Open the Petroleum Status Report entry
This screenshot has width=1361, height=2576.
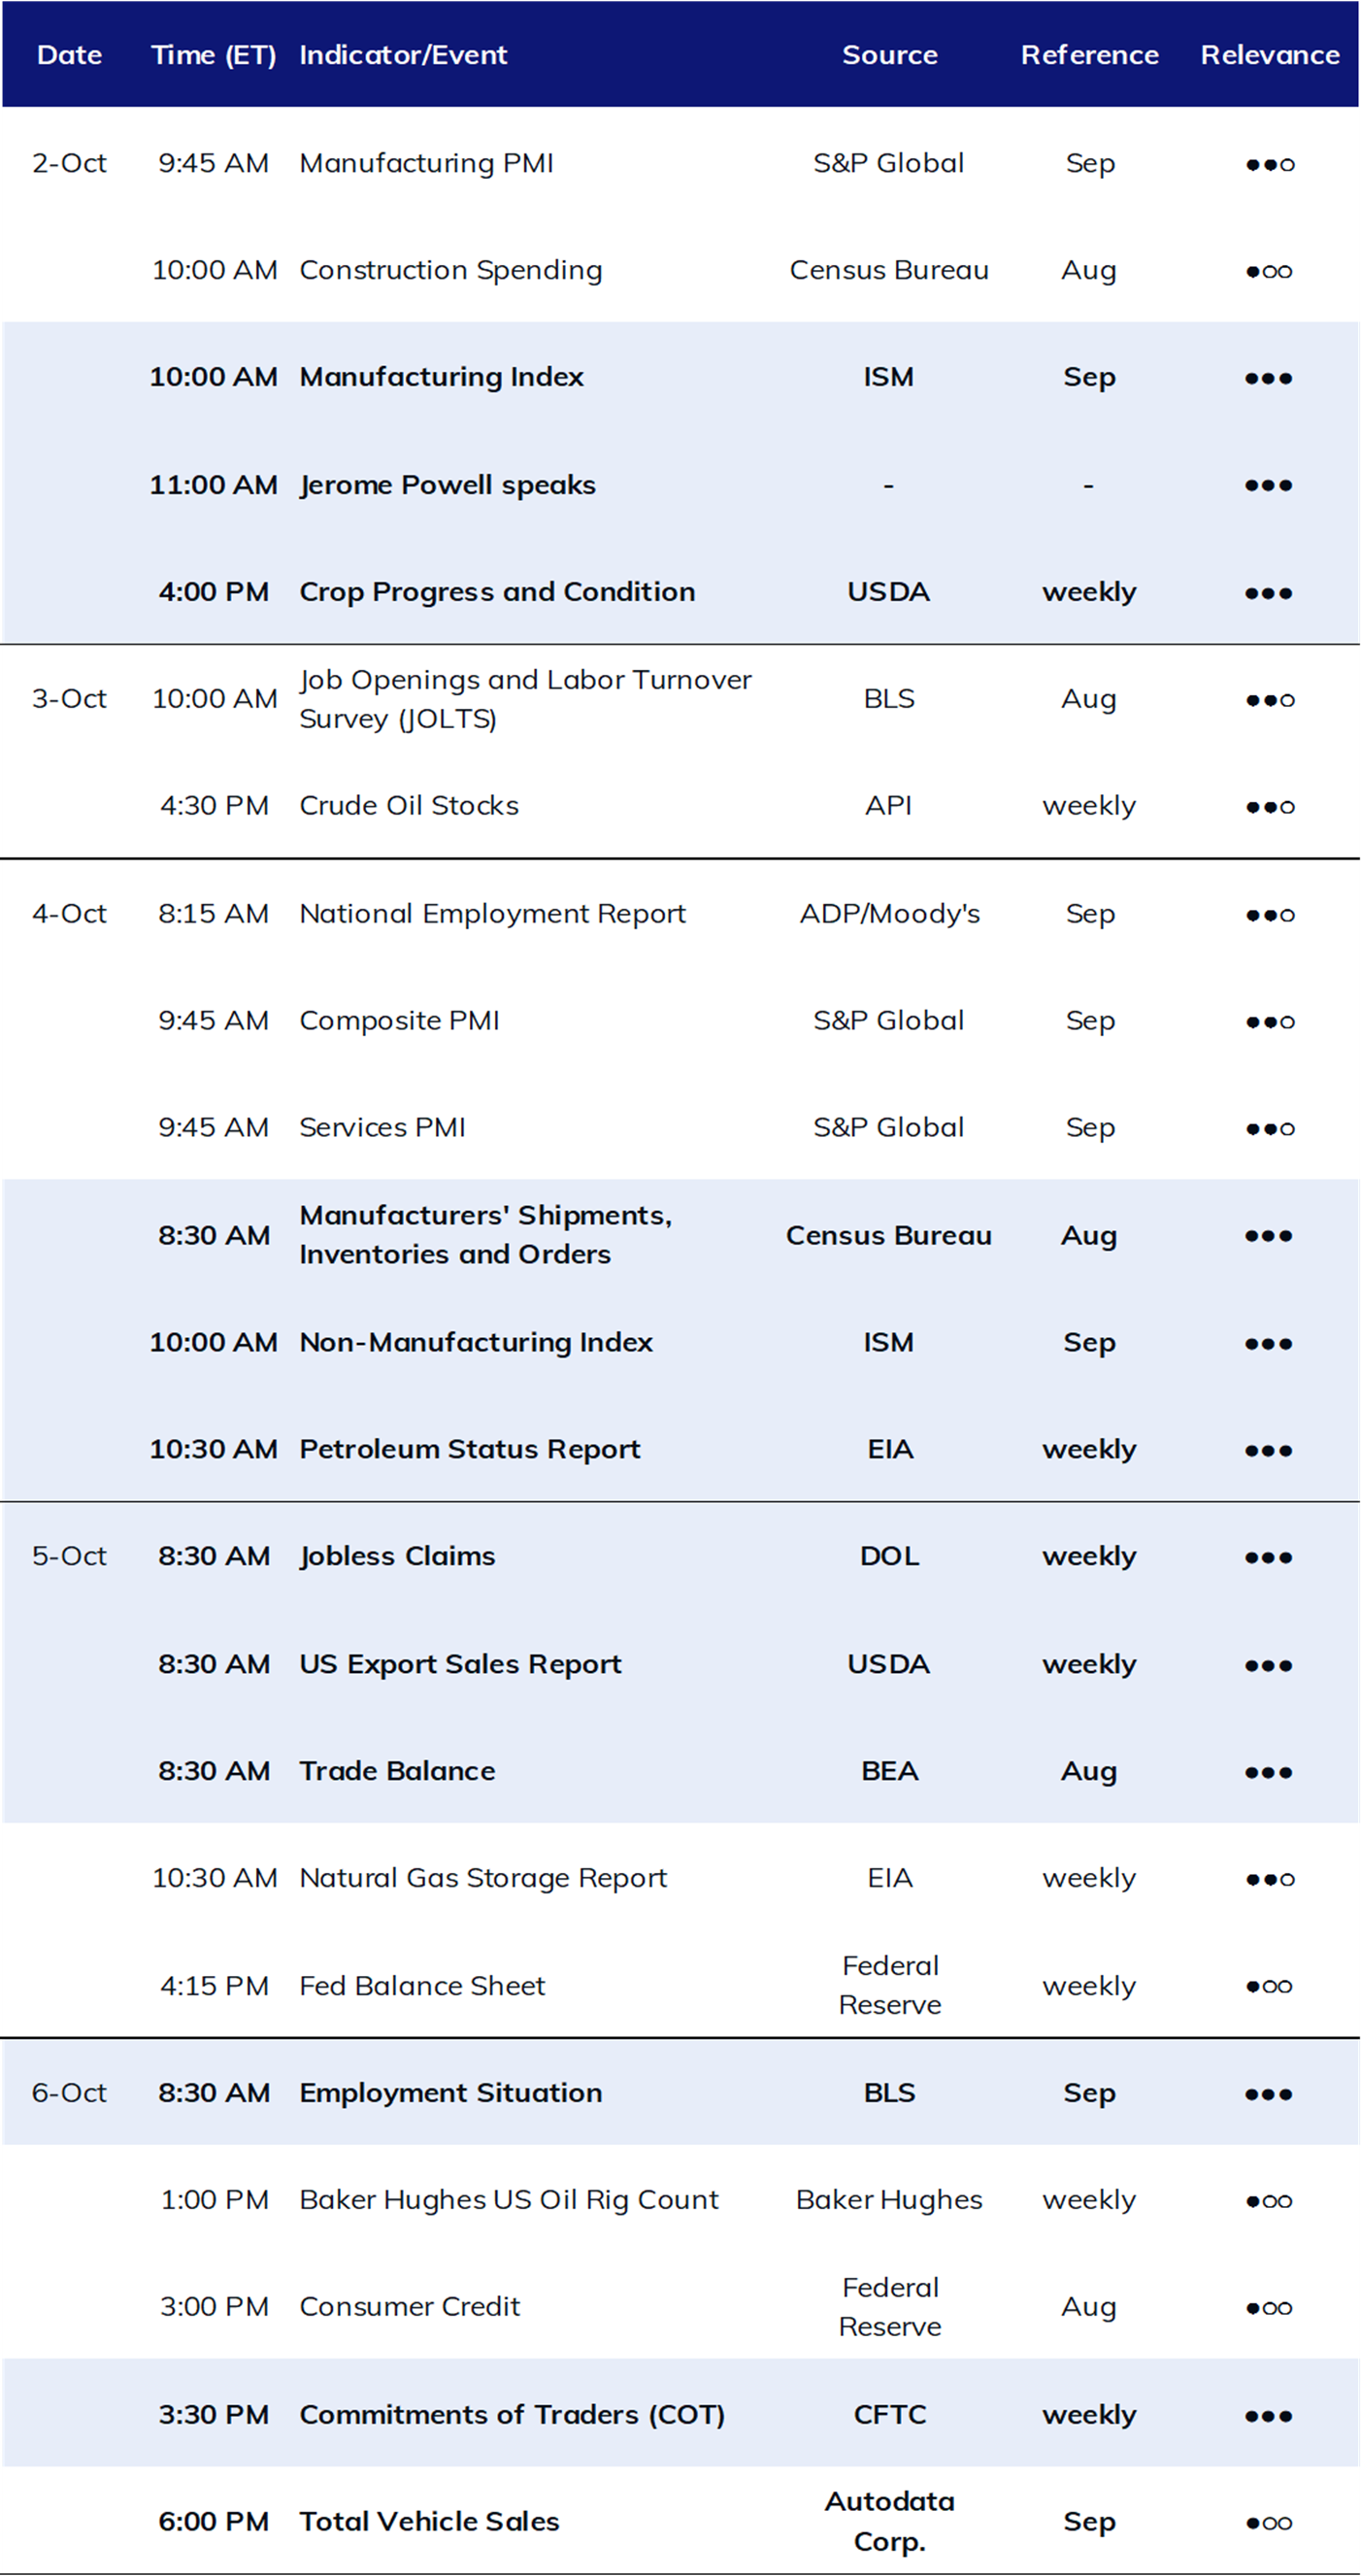coord(470,1450)
